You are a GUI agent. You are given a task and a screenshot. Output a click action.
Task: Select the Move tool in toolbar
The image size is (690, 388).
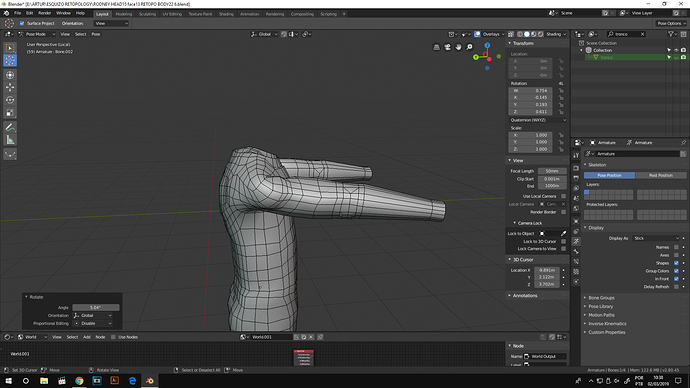(x=10, y=88)
